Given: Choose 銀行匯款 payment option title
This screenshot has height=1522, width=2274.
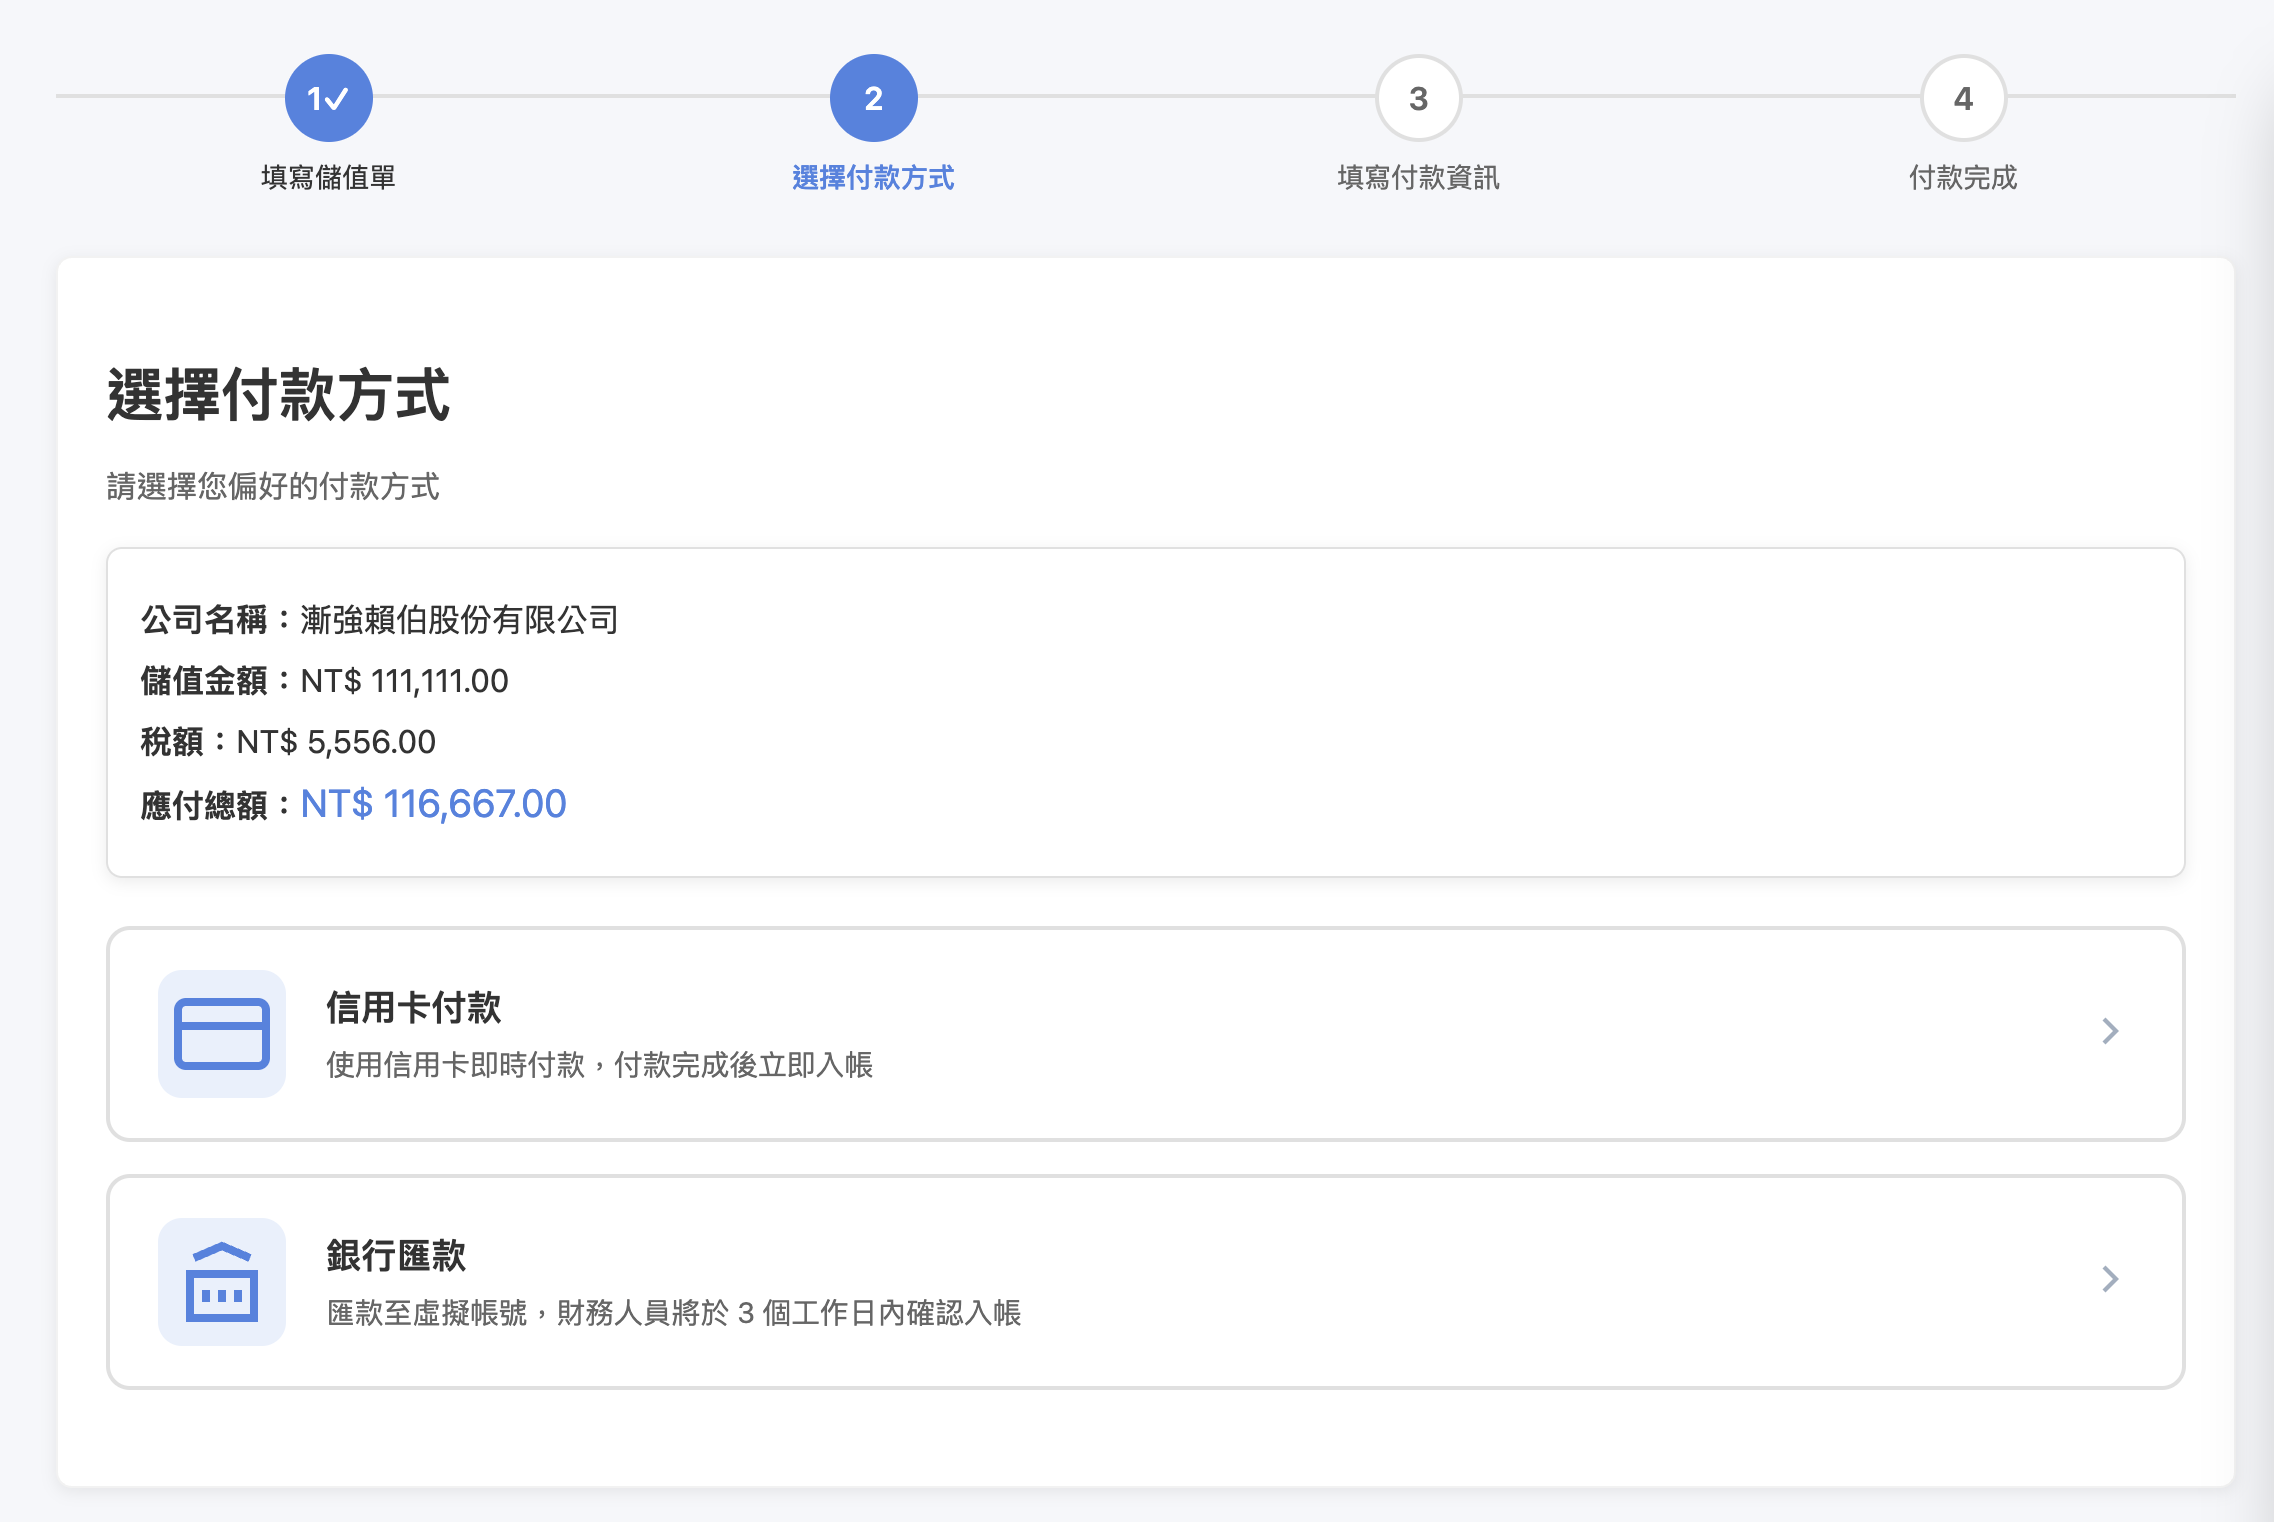Looking at the screenshot, I should (x=396, y=1256).
